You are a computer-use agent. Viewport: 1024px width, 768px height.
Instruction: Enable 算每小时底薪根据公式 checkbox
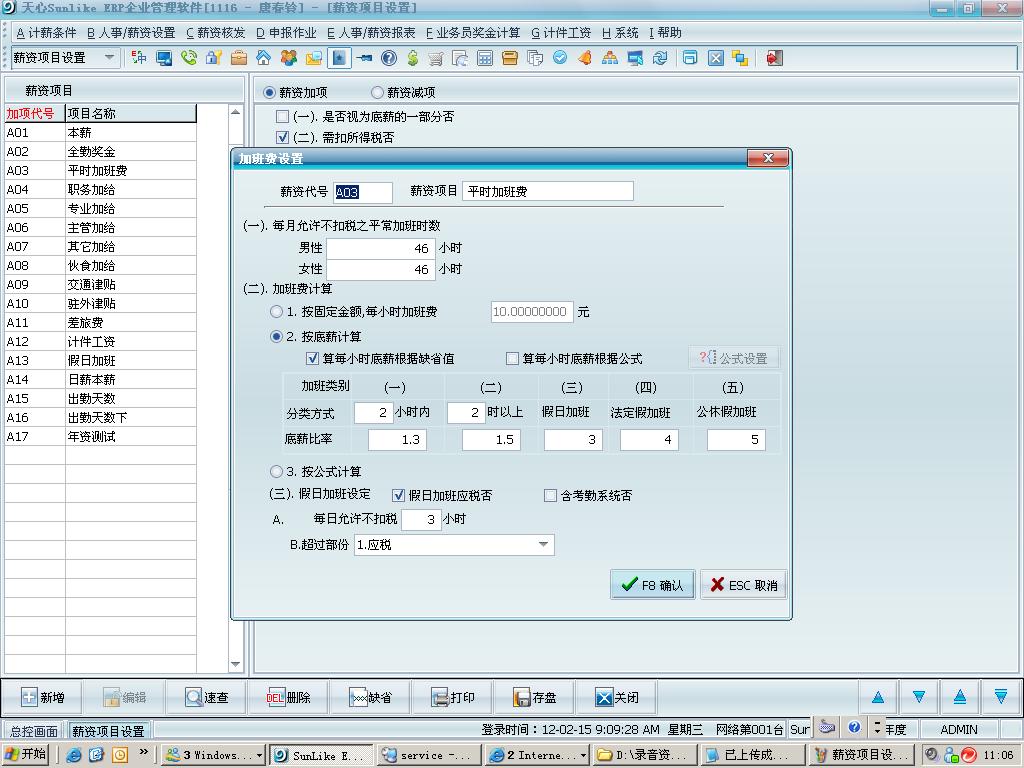coord(513,358)
